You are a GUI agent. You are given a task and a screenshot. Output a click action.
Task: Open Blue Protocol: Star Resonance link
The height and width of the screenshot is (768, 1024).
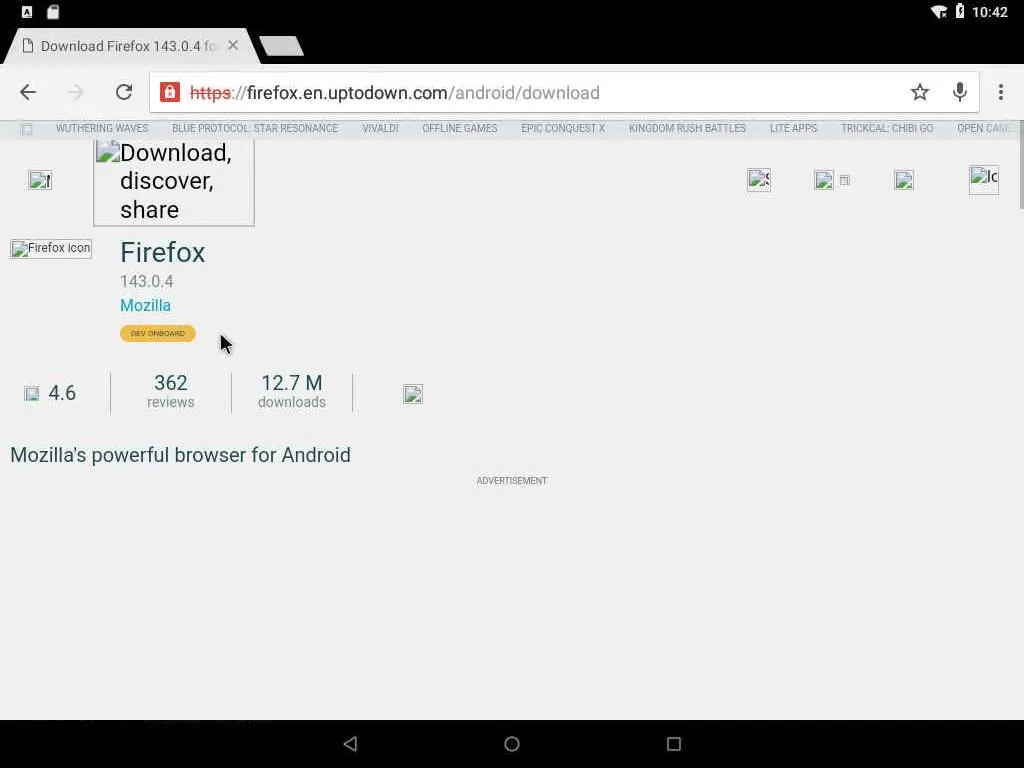tap(255, 129)
